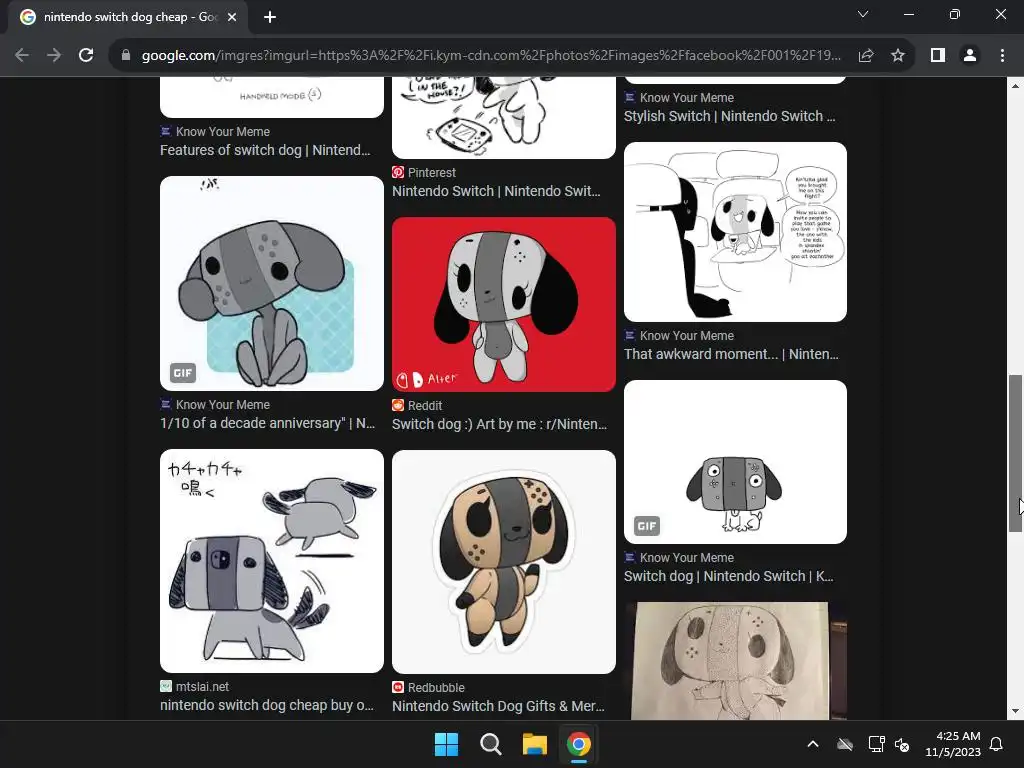The height and width of the screenshot is (768, 1024).
Task: Open mtslai.net 'nintendo switch dog cheap buy' link
Action: coord(267,705)
